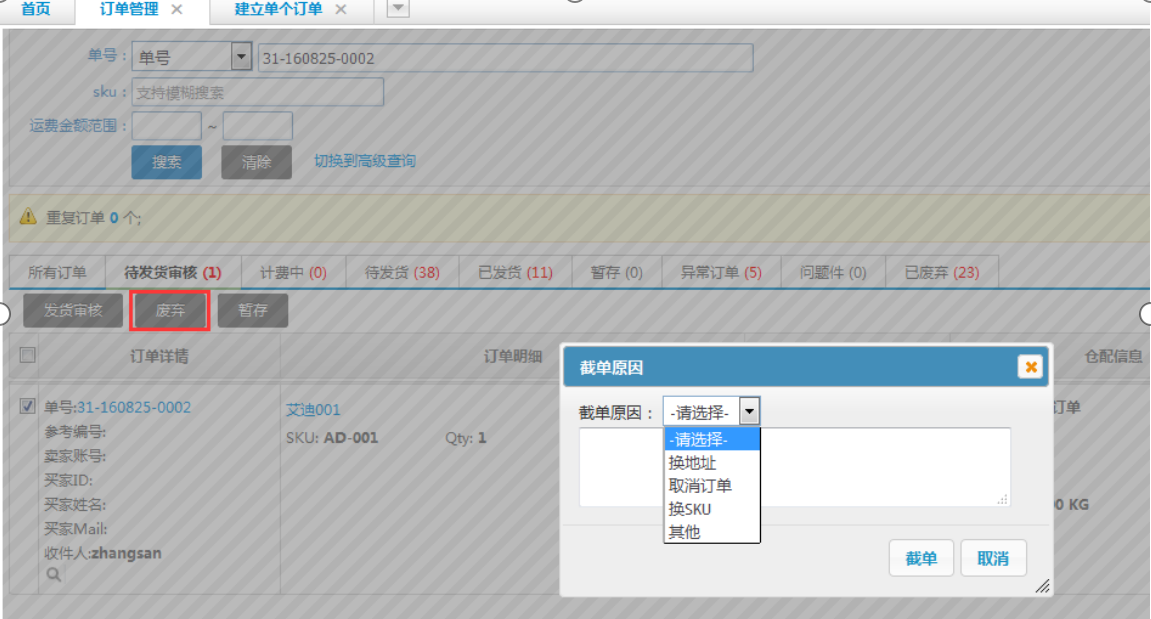
Task: Close the 截单原因 dialog with X icon
Action: point(1029,367)
